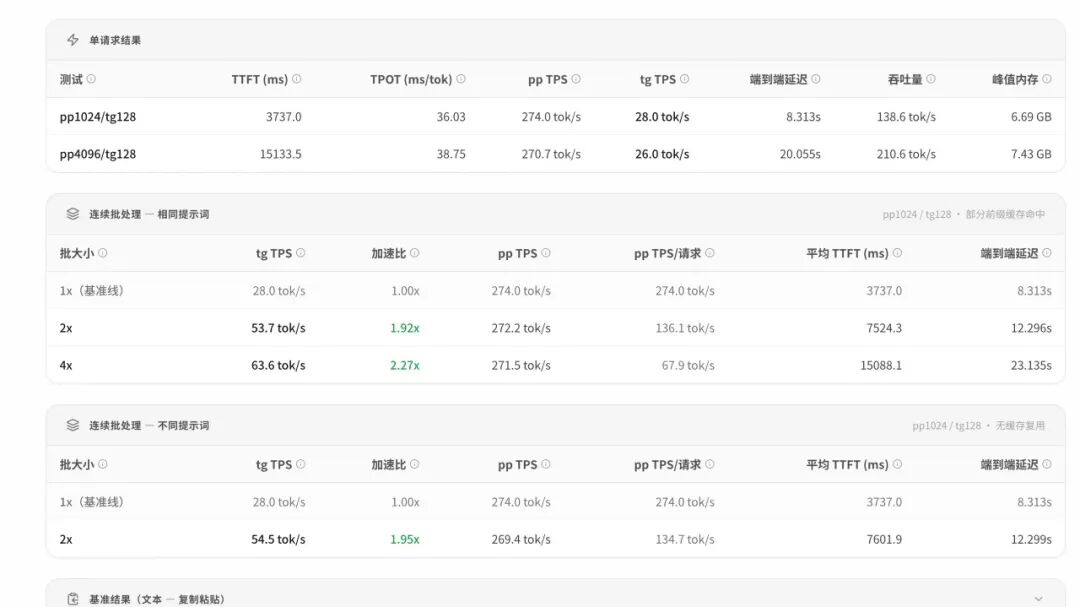Image resolution: width=1080 pixels, height=607 pixels.
Task: Click the 63.6 tok/s tg TPS value
Action: pyautogui.click(x=278, y=365)
